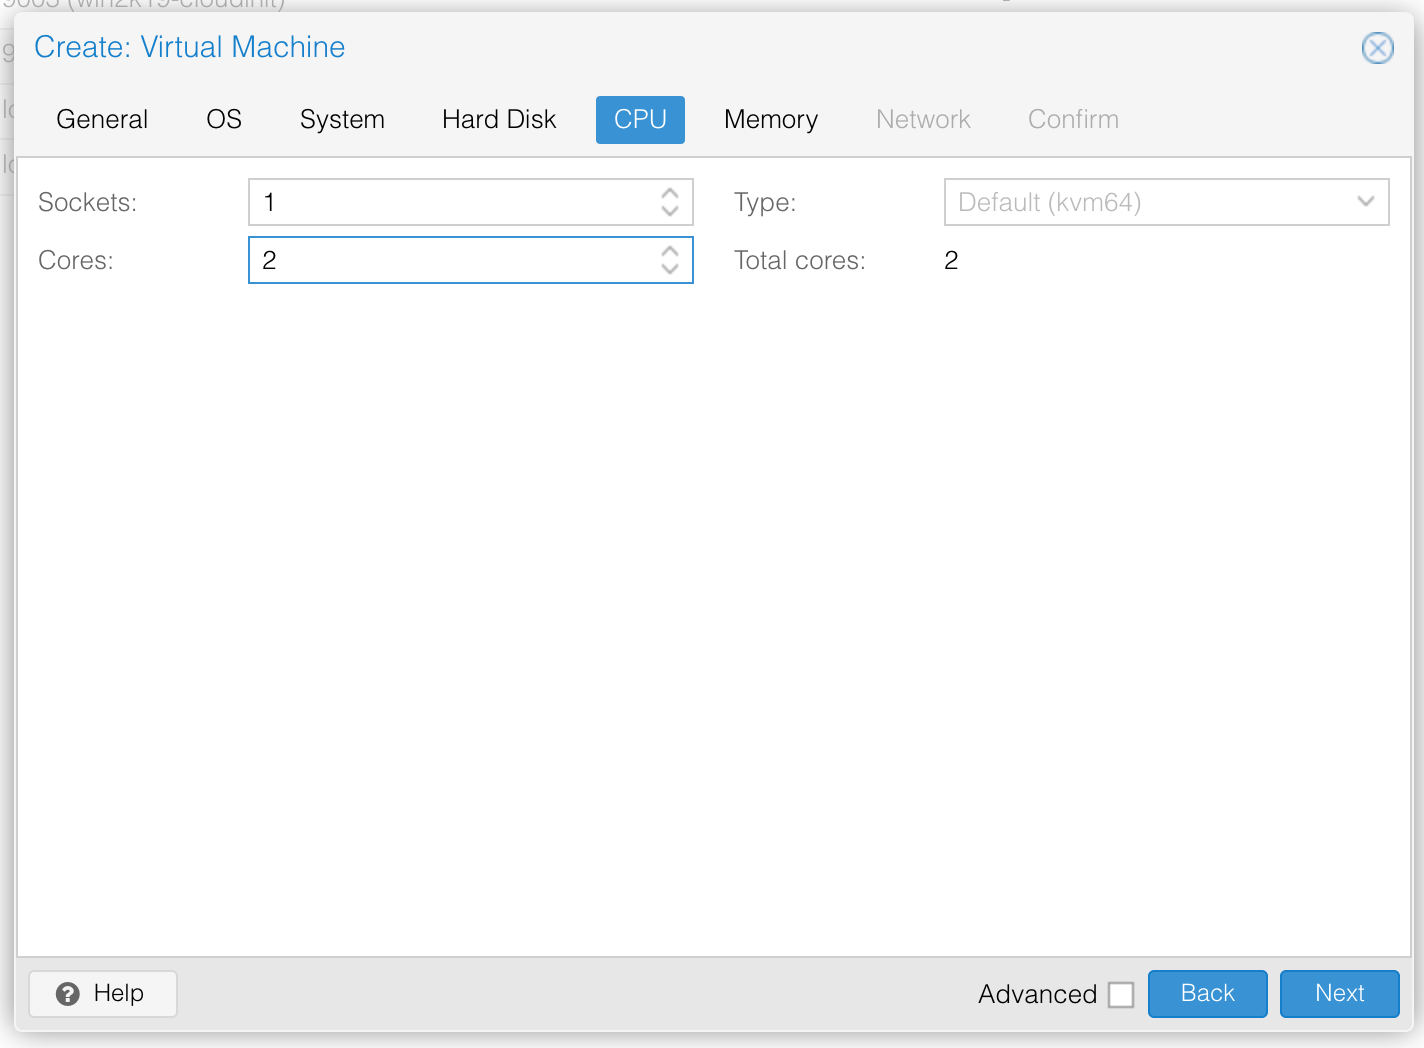Viewport: 1424px width, 1048px height.
Task: Switch to the Hard Disk tab
Action: point(498,119)
